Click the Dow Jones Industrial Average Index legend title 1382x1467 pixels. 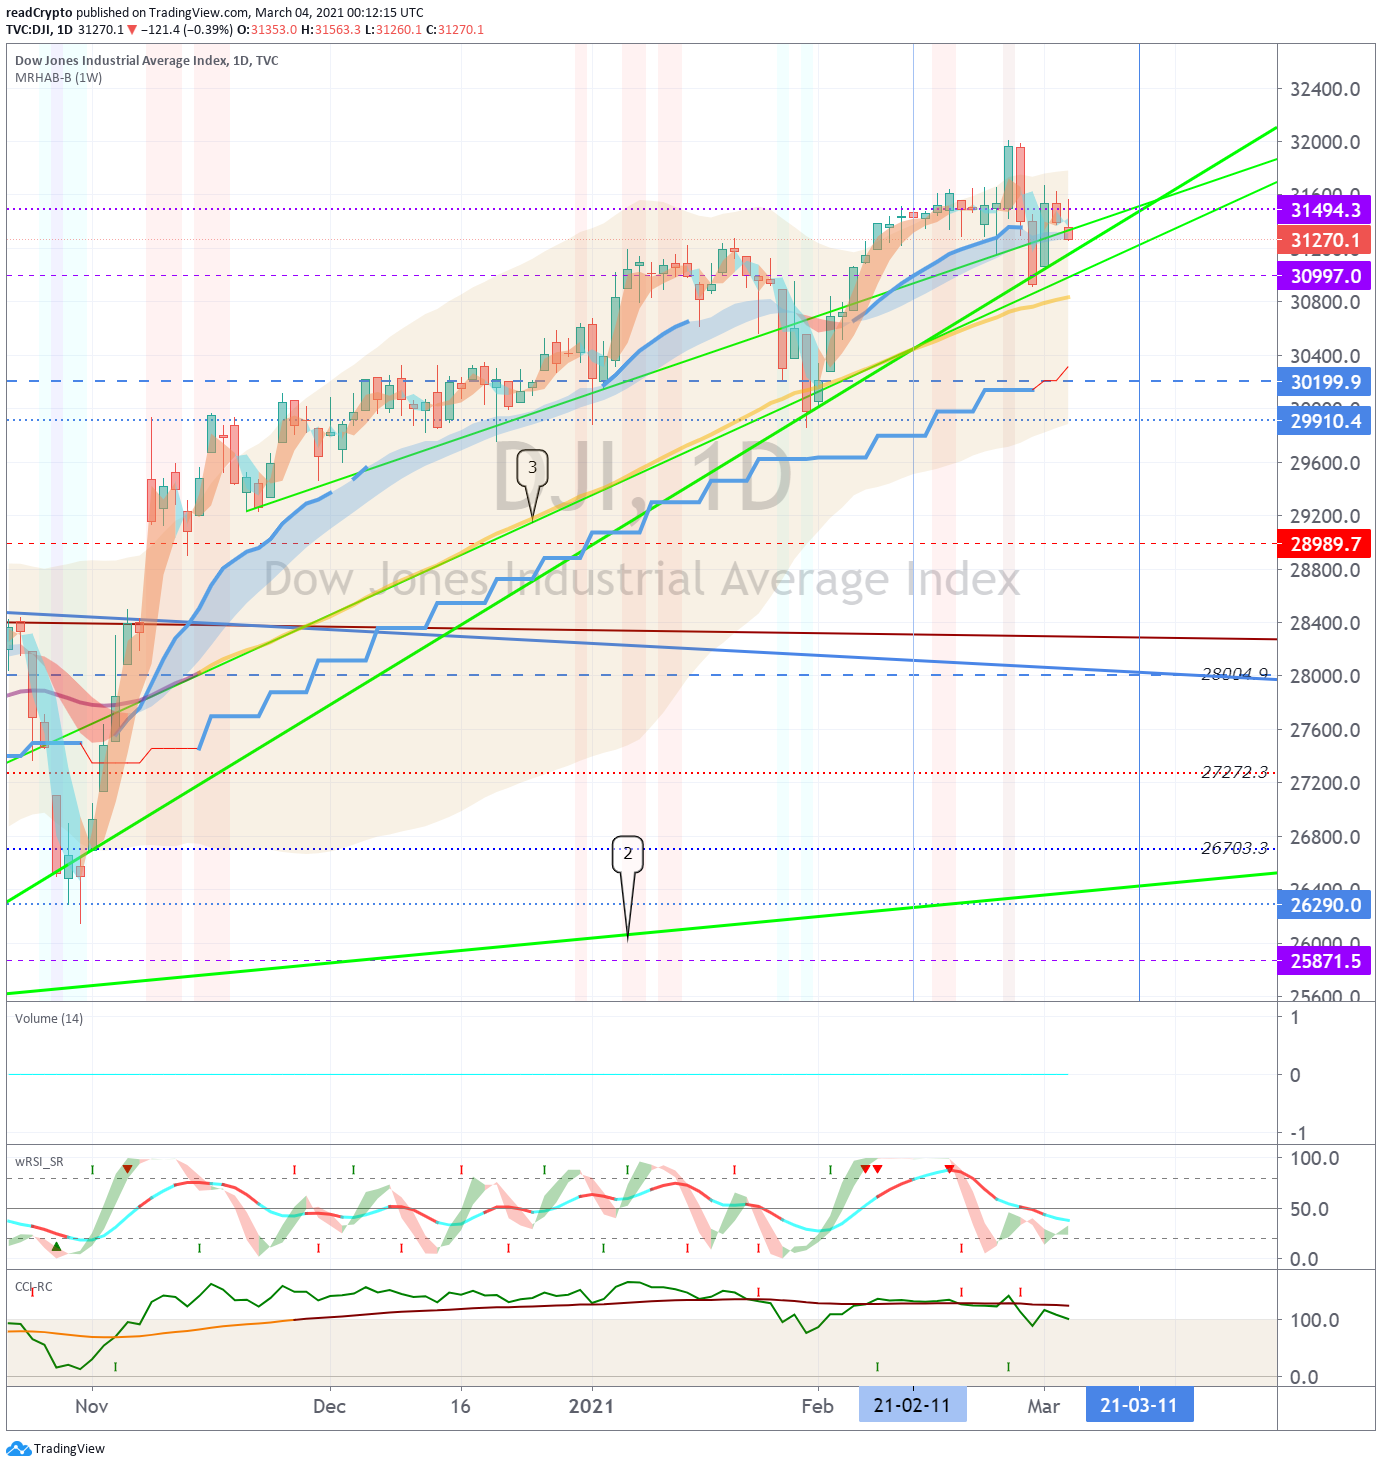(x=147, y=61)
